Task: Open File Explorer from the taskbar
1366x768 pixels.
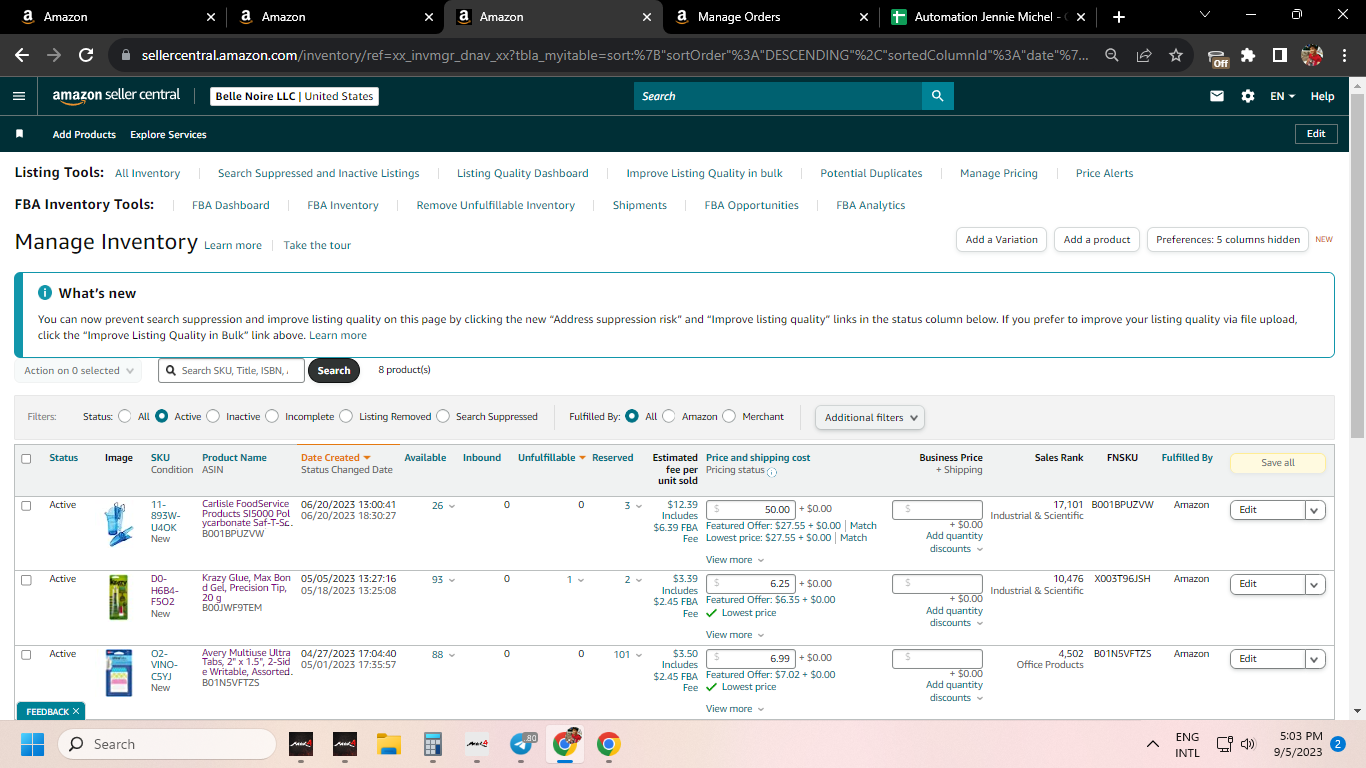Action: click(388, 744)
